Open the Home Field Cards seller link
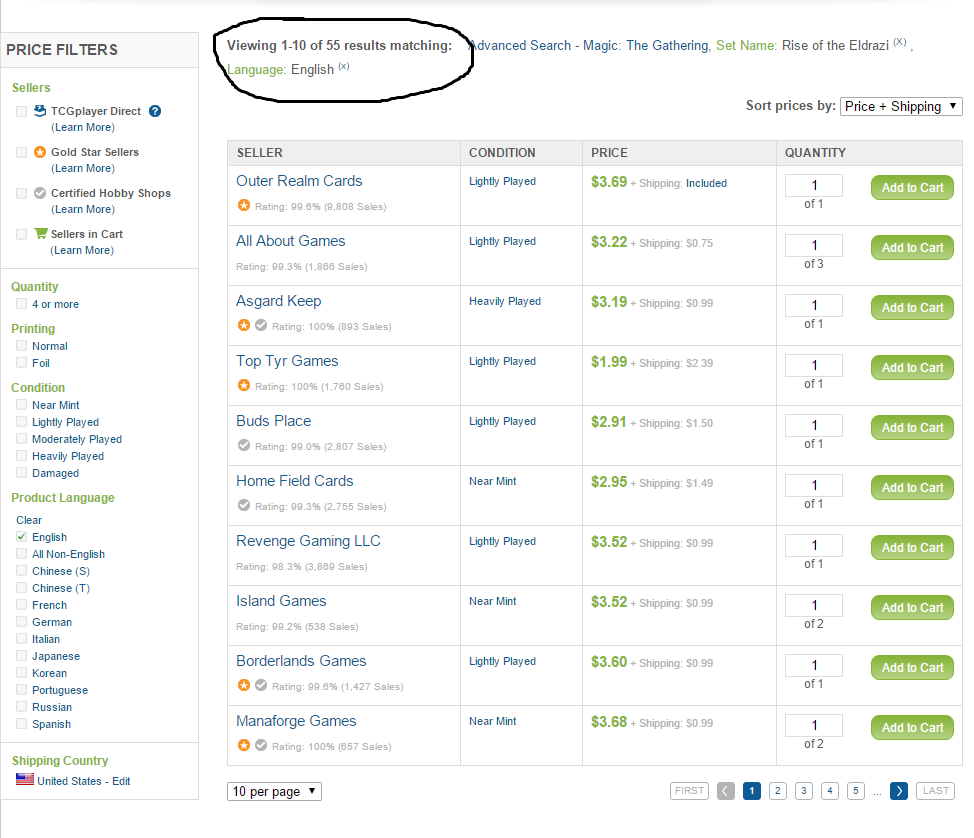 pos(294,481)
